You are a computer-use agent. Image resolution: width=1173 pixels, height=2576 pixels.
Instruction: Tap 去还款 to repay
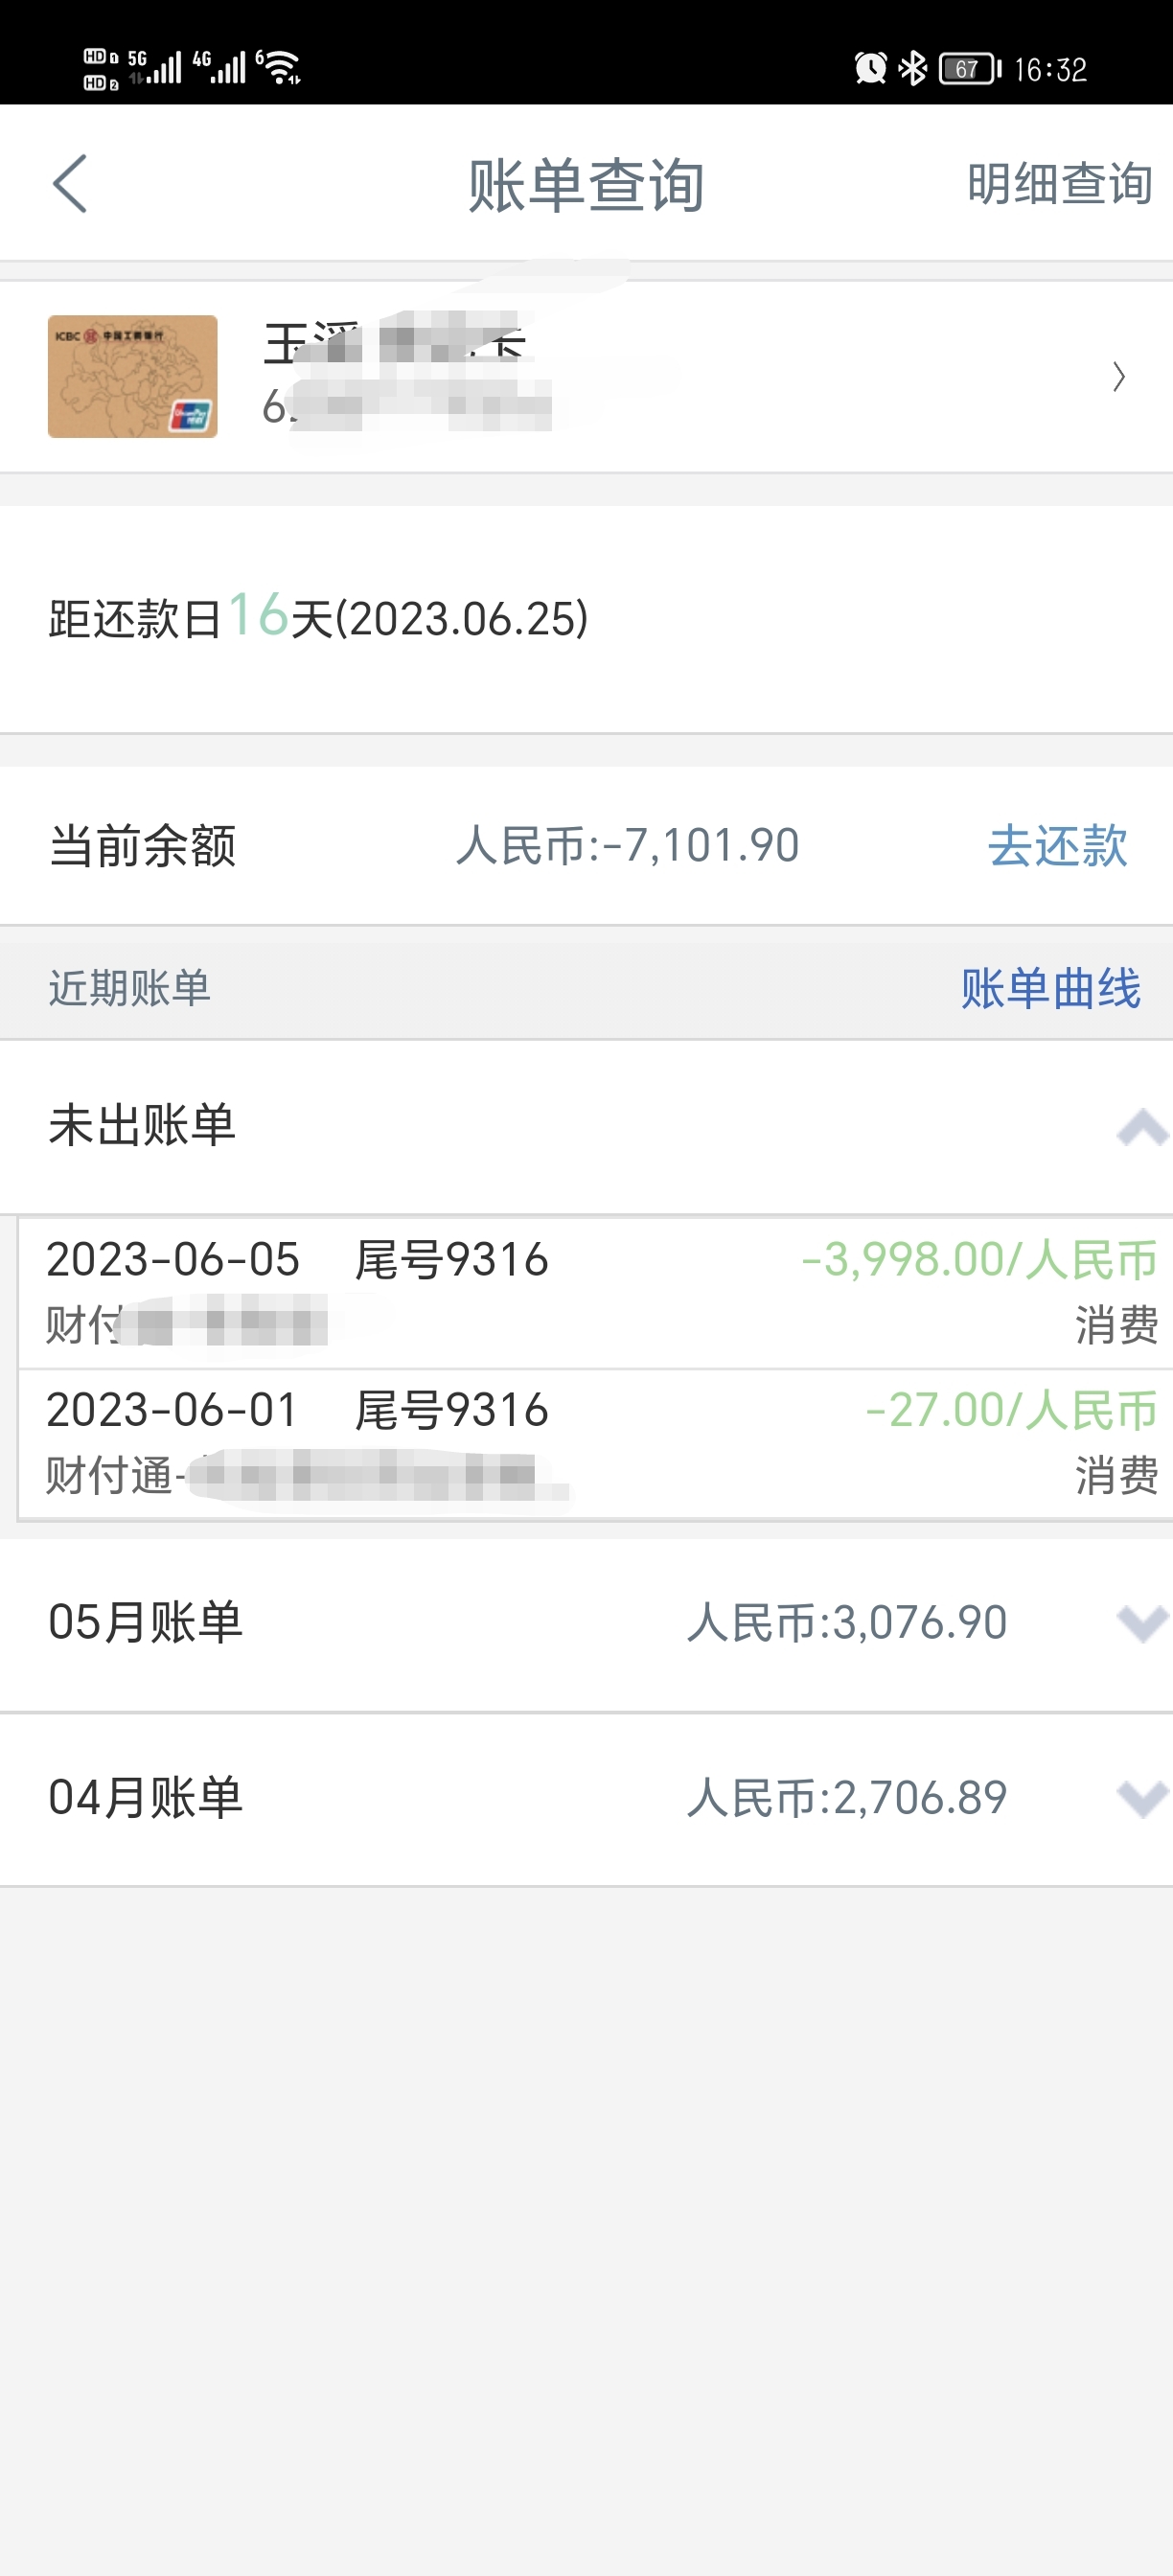(1058, 846)
